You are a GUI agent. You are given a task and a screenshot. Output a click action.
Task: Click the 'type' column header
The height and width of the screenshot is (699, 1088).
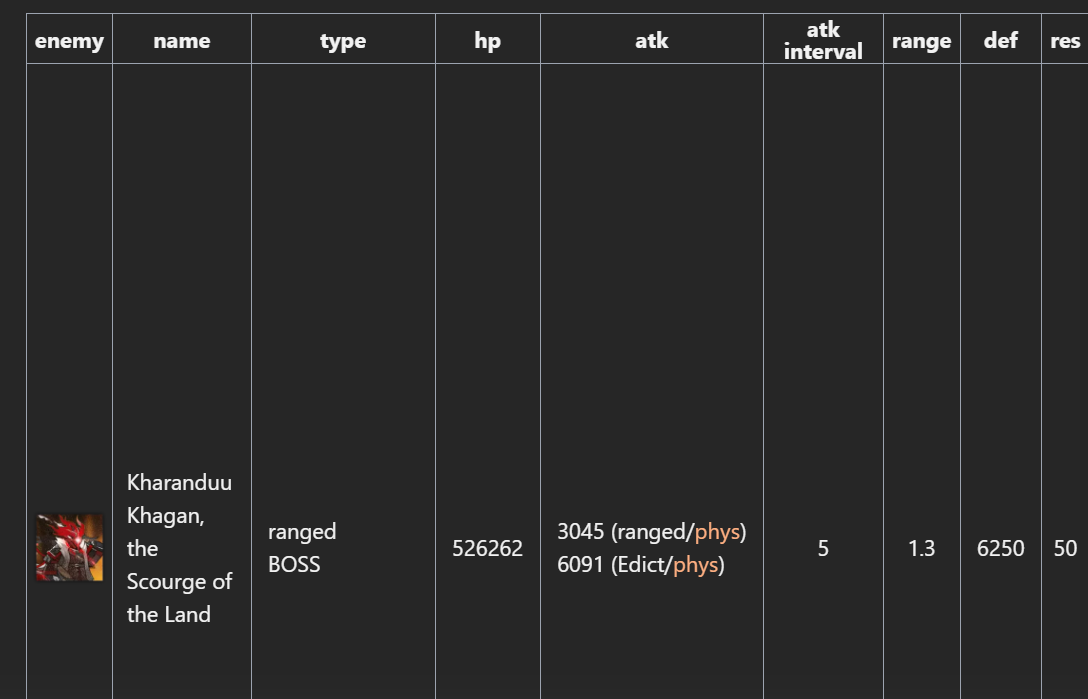(343, 41)
